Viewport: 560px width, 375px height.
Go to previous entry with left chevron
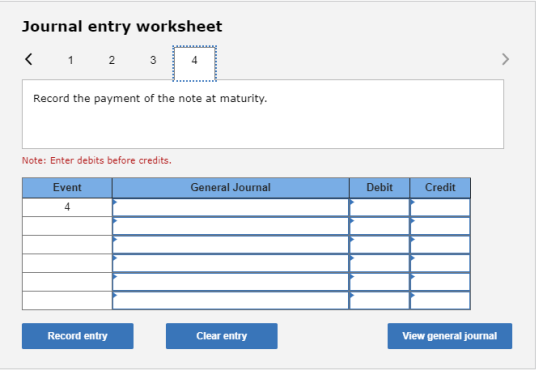[x=29, y=59]
